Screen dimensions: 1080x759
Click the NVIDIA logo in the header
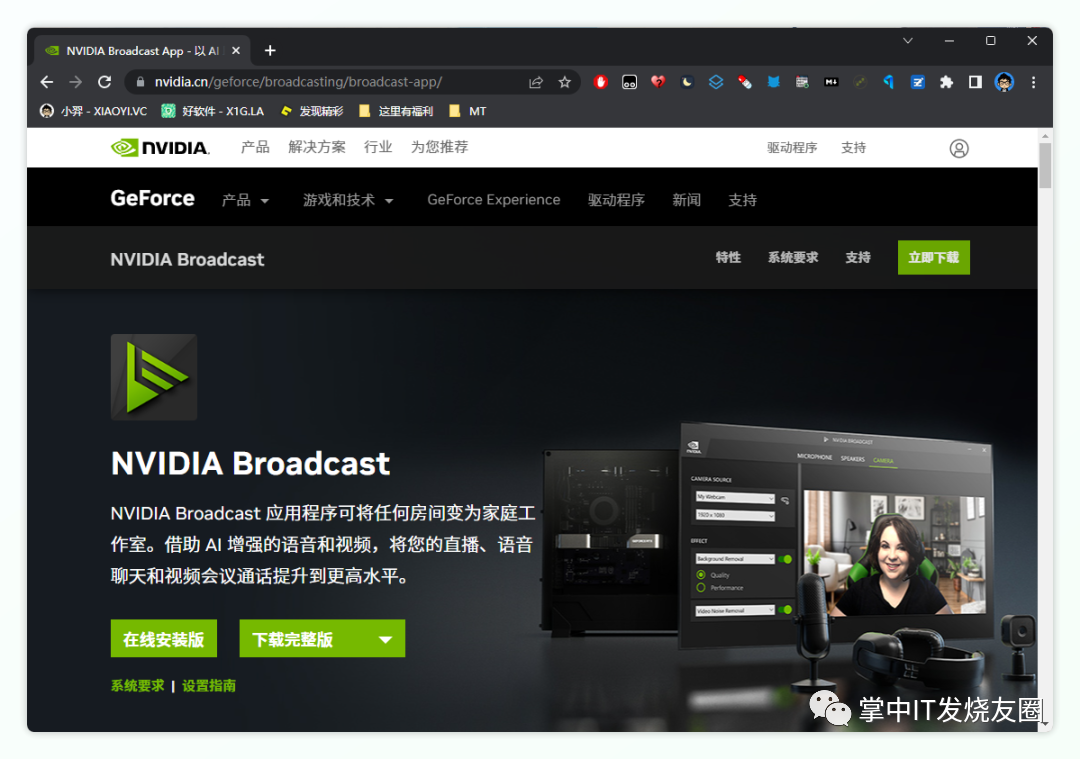click(x=160, y=147)
